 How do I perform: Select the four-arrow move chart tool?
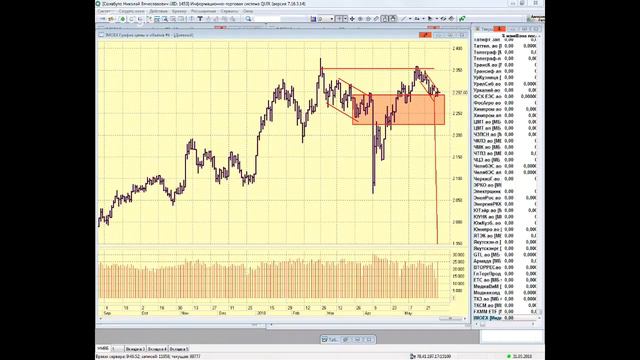[352, 19]
